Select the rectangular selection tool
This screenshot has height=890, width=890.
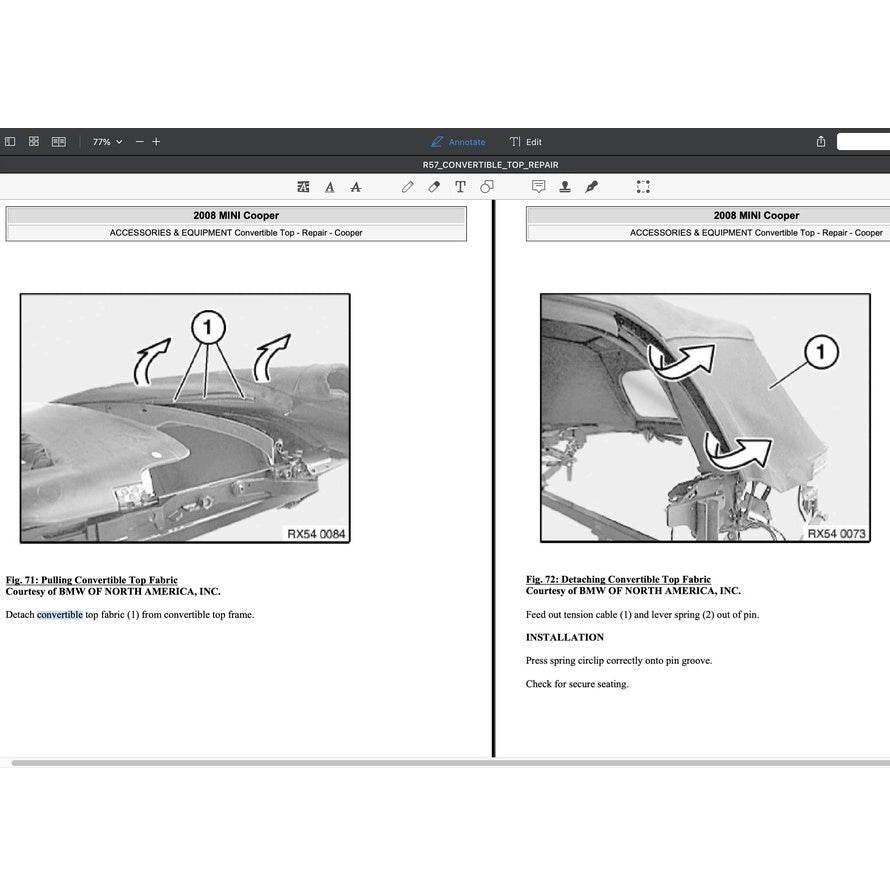click(643, 186)
